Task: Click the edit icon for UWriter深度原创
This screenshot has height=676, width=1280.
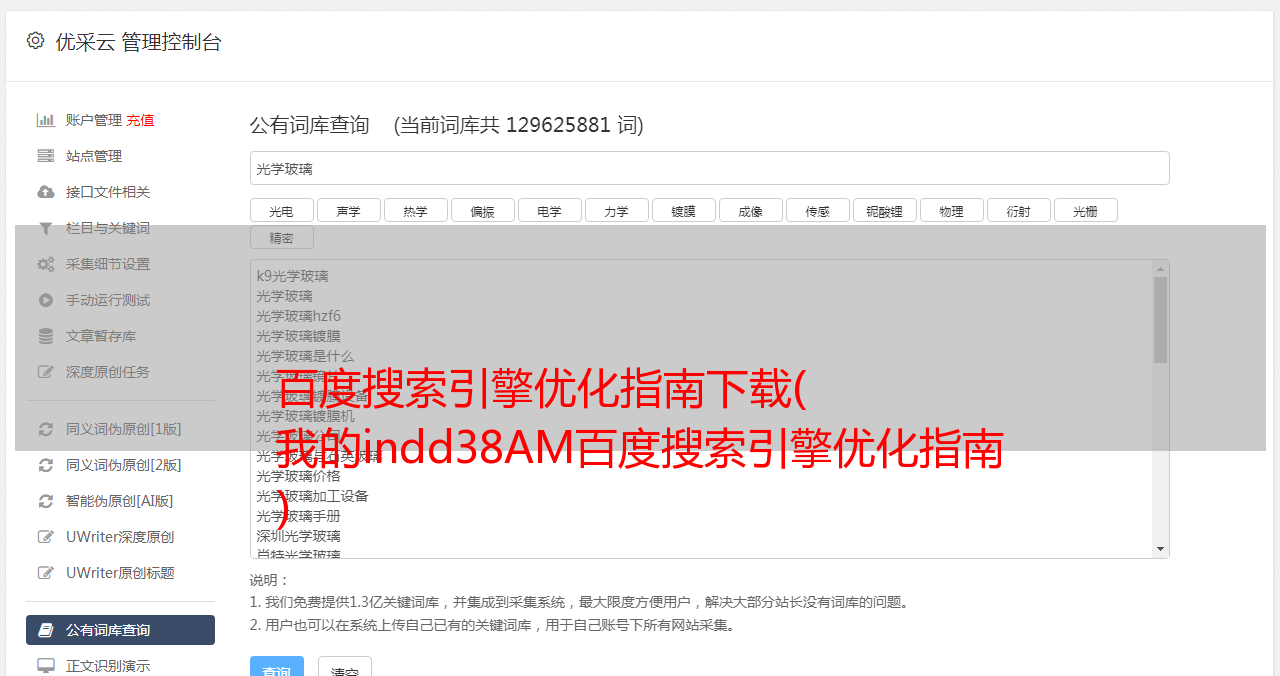Action: coord(46,537)
